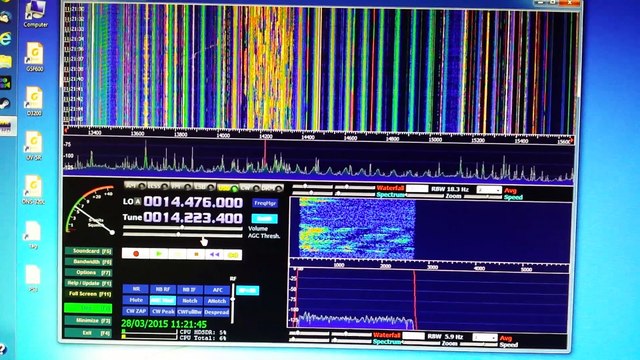This screenshot has width=640, height=360.
Task: Toggle the ANotch auto notch filter
Action: click(217, 301)
